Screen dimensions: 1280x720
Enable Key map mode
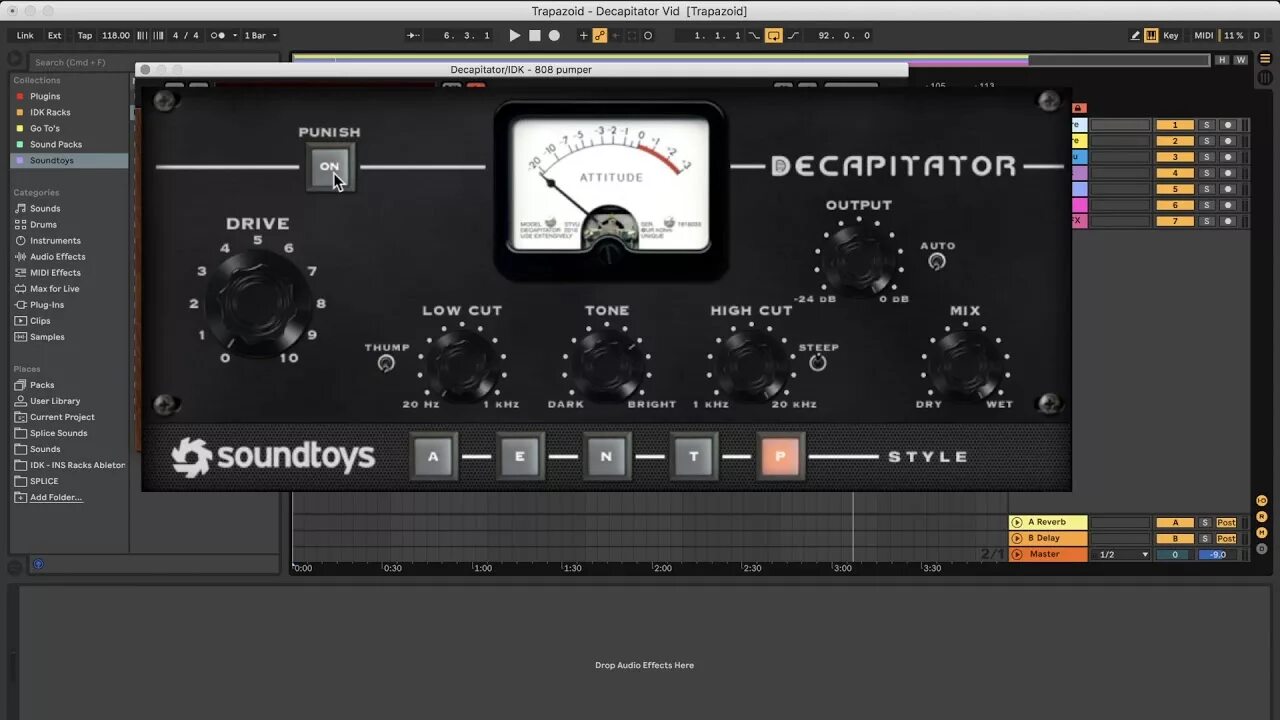click(x=1171, y=35)
